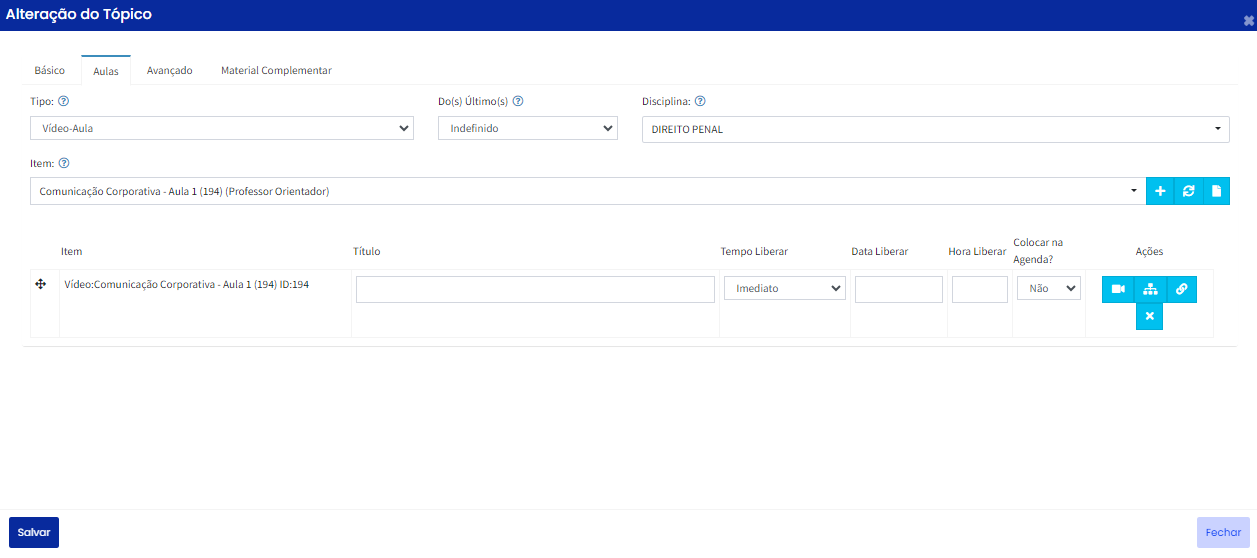Open the Colocar na Agenda dropdown

click(1048, 288)
